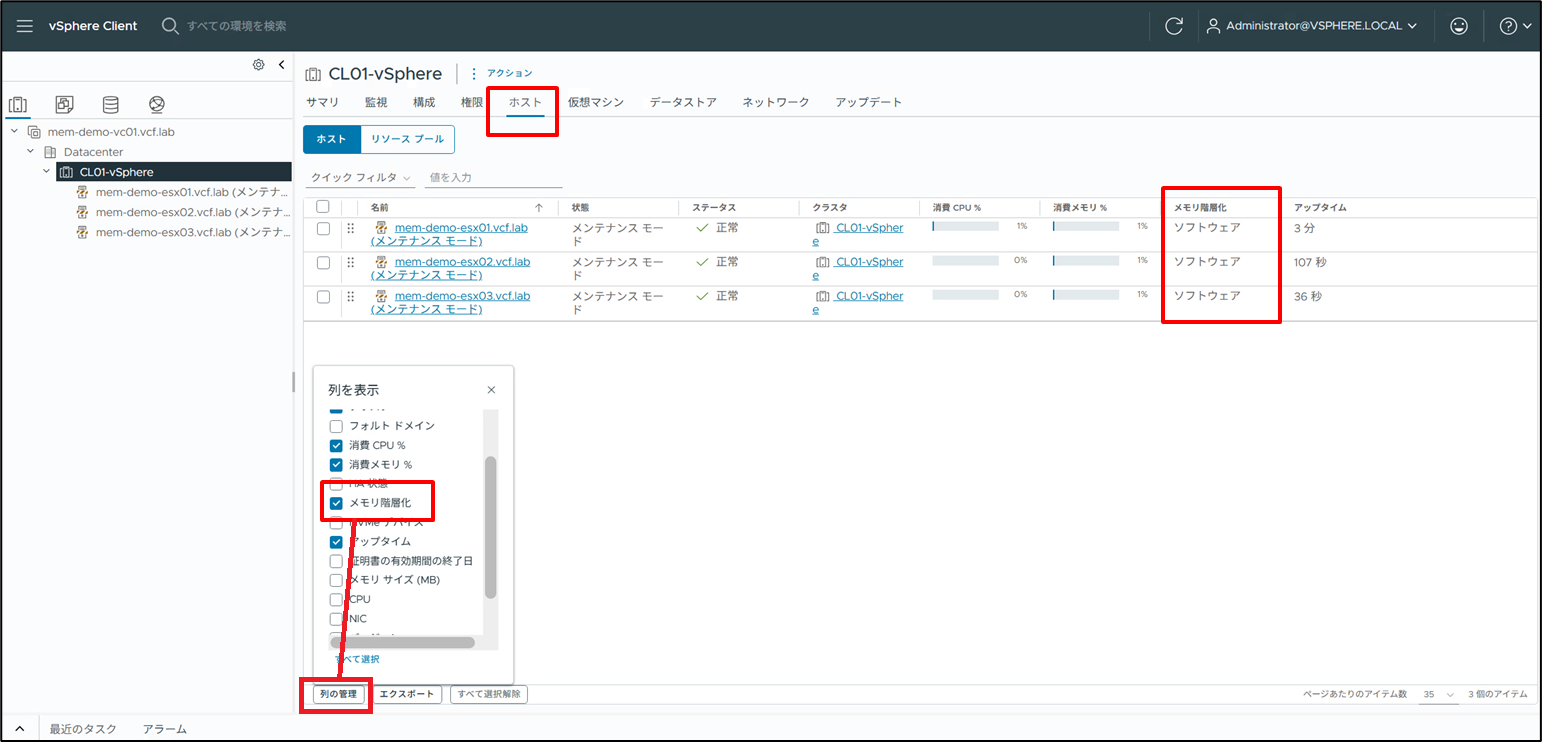Uncheck the メモリ階層化 column checkbox

[337, 503]
